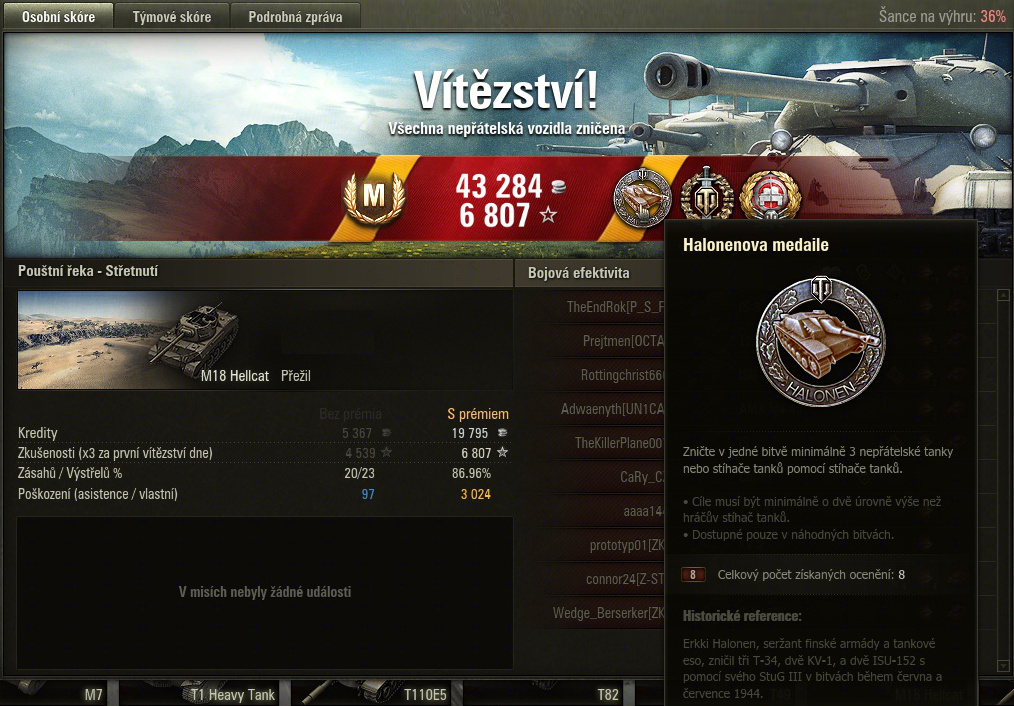
Task: Select player Prejtmen in the efficiency list
Action: coord(623,341)
